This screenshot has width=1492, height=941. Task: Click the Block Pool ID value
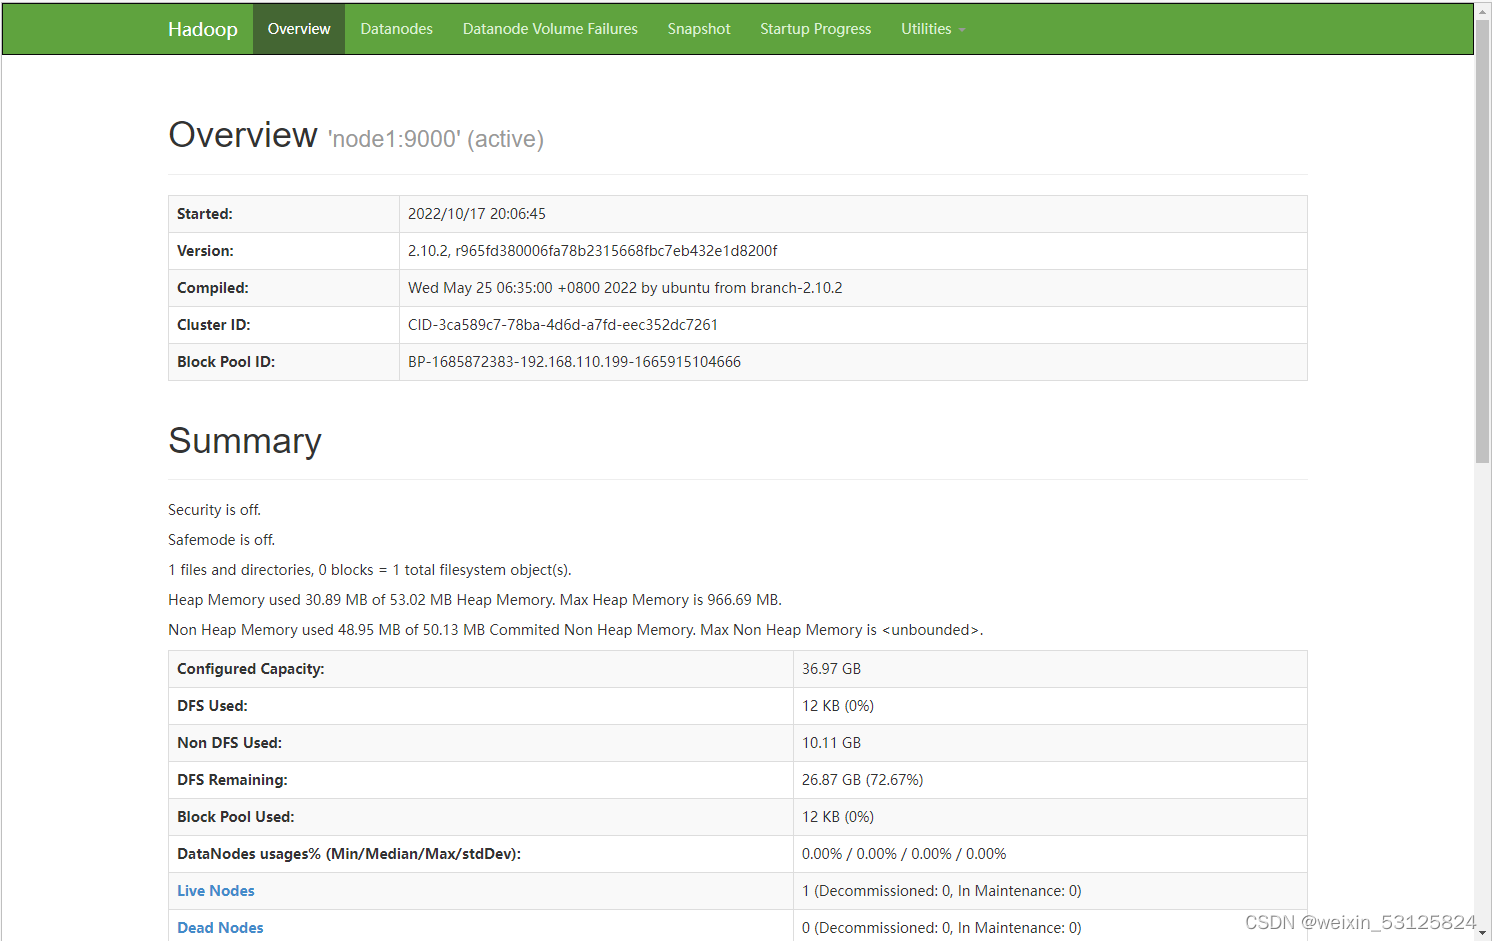coord(573,361)
